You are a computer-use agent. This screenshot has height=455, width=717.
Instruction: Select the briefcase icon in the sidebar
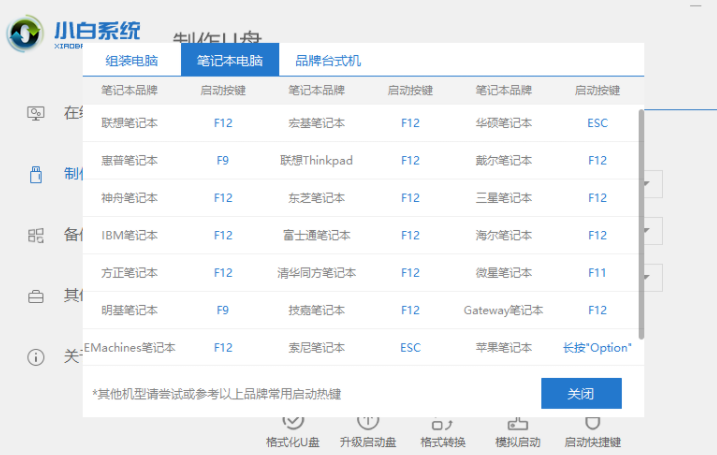tap(36, 296)
